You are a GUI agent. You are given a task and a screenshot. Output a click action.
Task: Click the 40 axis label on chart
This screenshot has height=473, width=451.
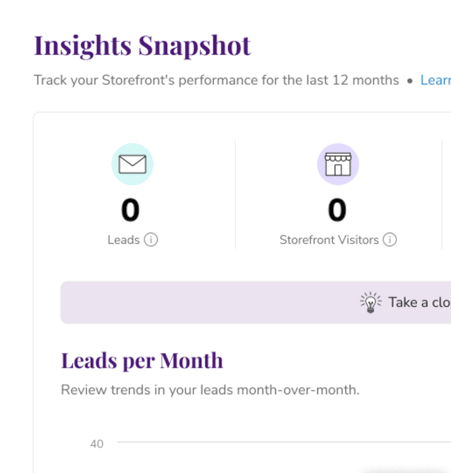point(97,444)
